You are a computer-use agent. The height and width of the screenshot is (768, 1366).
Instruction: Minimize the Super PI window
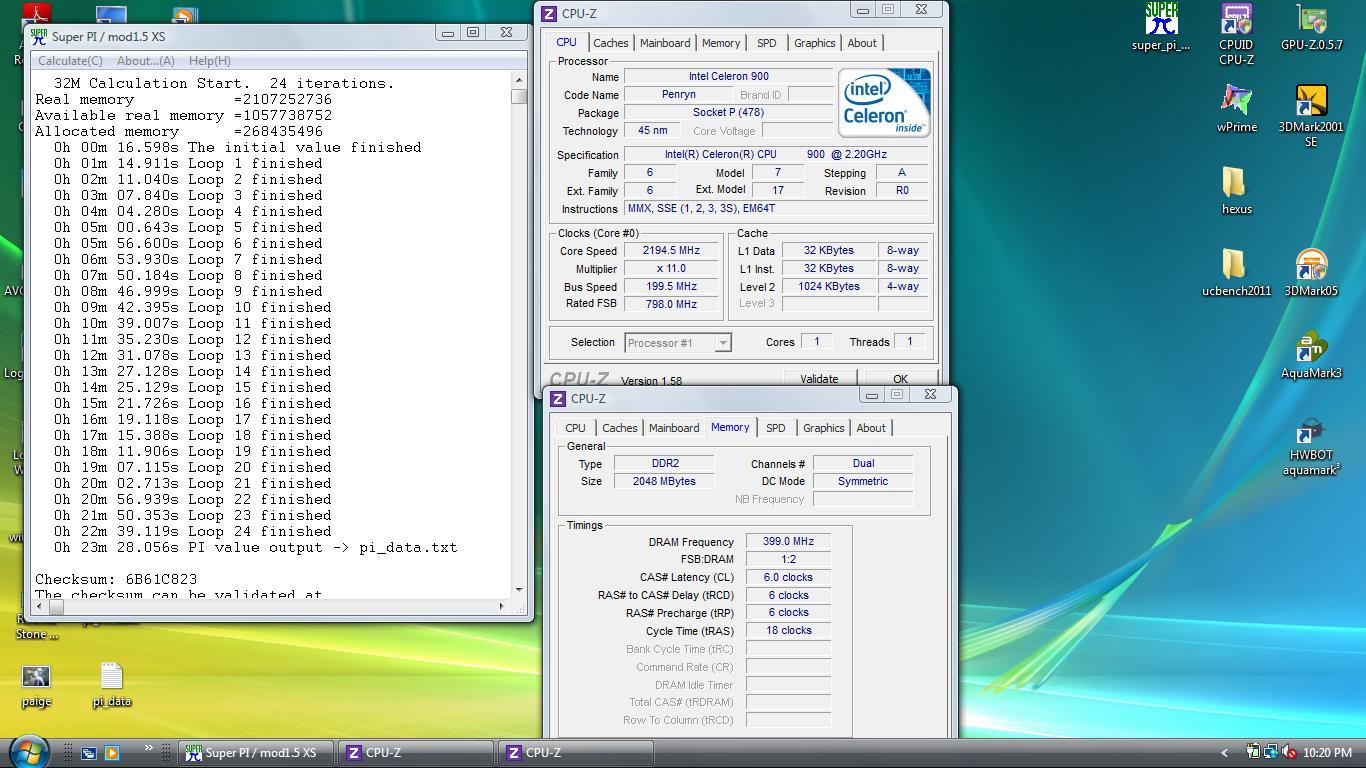coord(448,32)
